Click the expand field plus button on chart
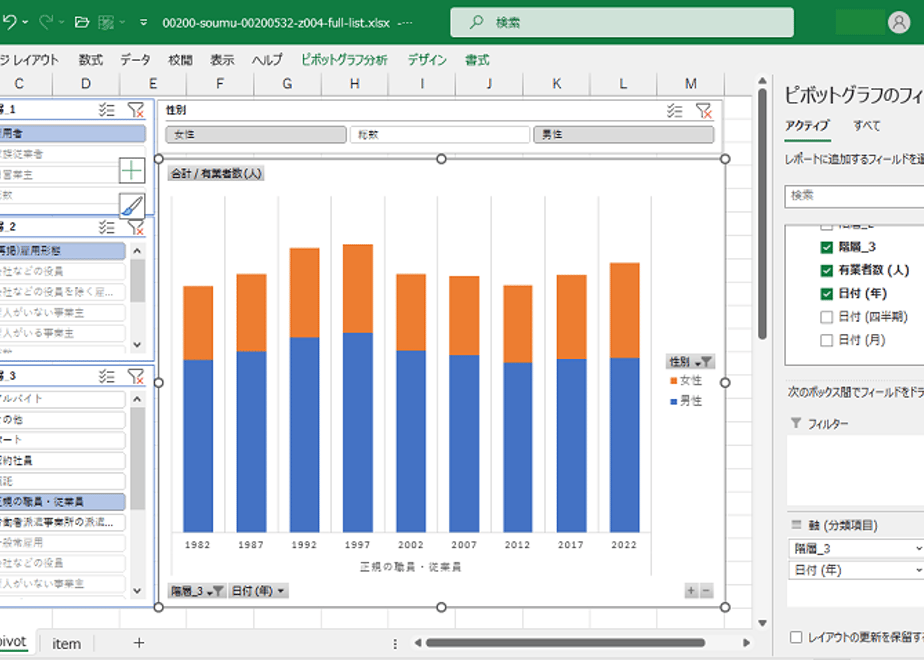 point(691,590)
